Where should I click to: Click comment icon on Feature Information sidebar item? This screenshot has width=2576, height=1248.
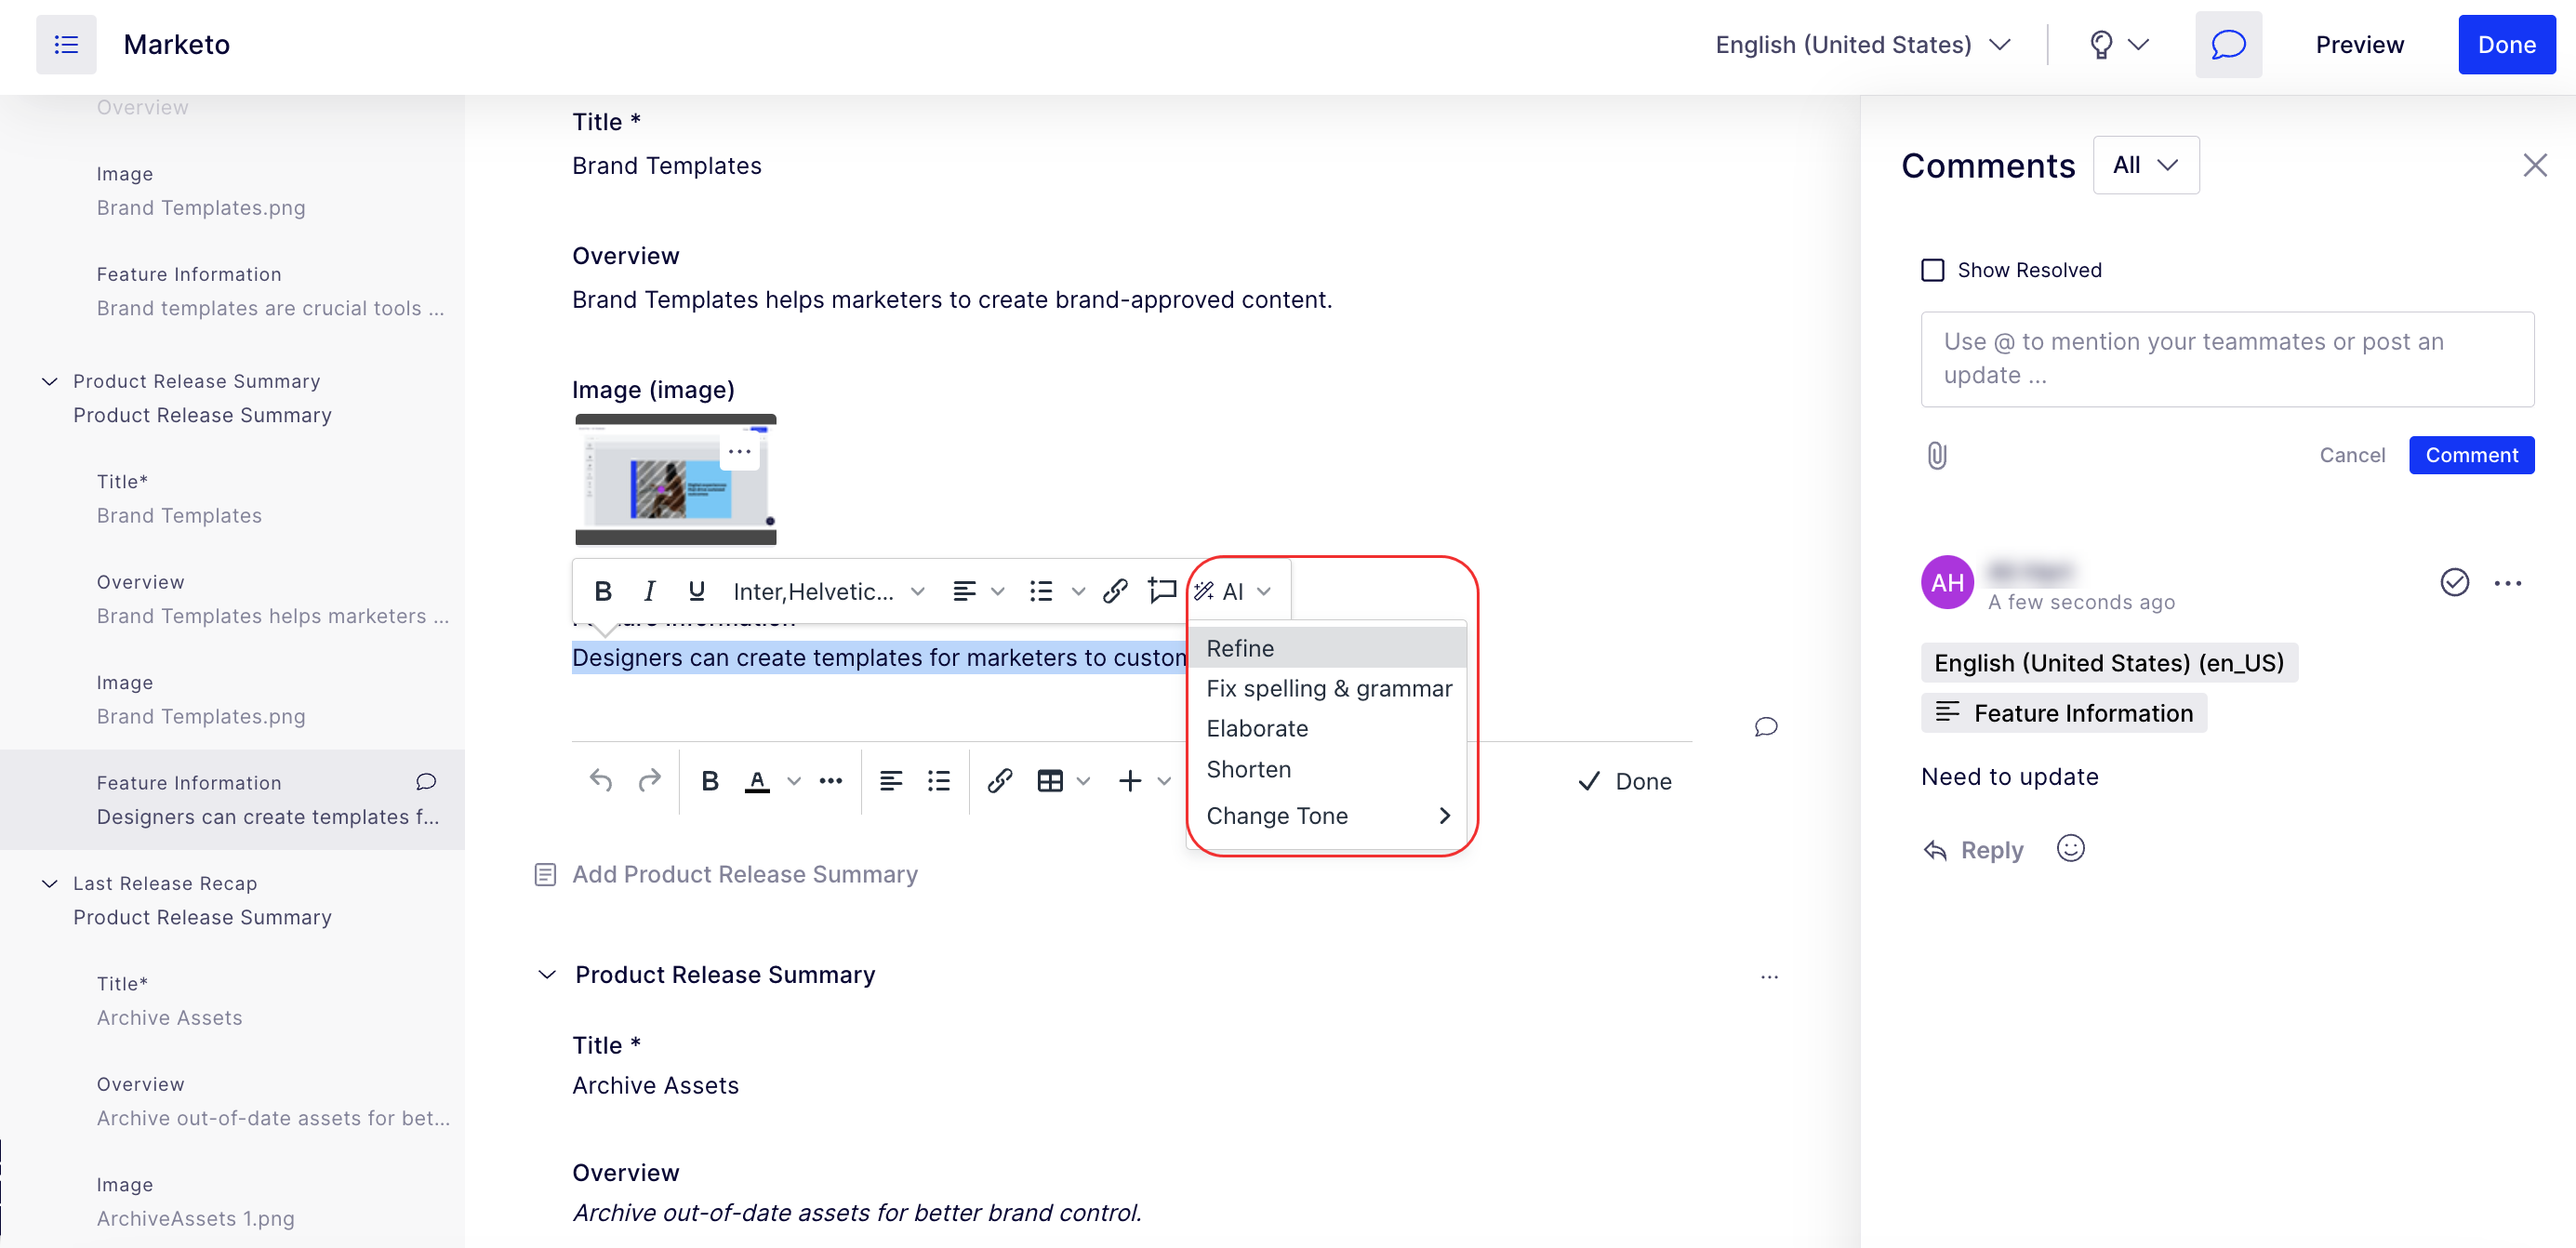pos(426,782)
